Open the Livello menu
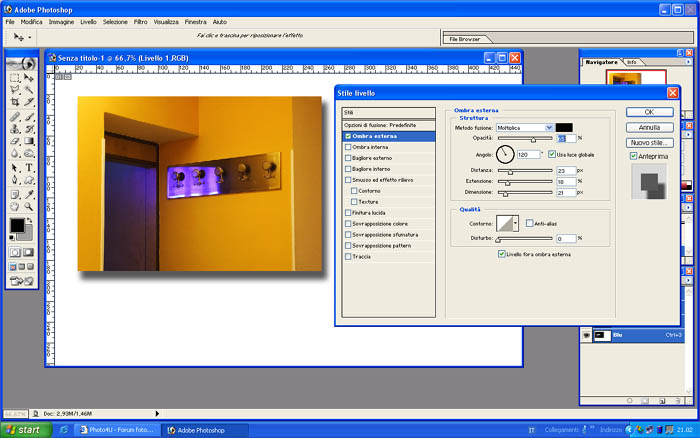 point(88,22)
